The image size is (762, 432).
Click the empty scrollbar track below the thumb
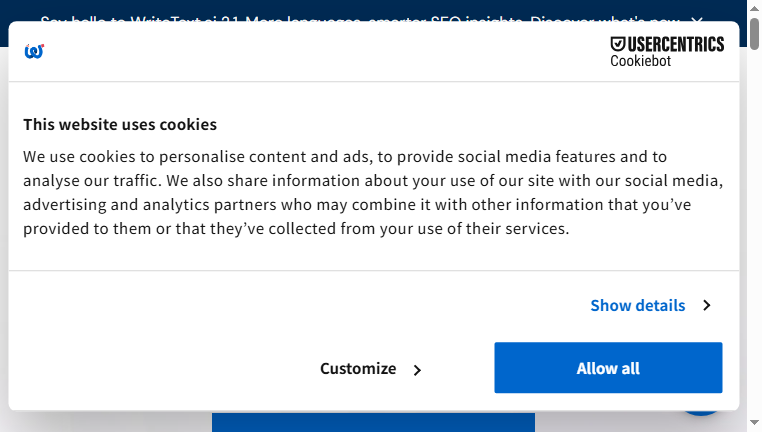pyautogui.click(x=754, y=233)
